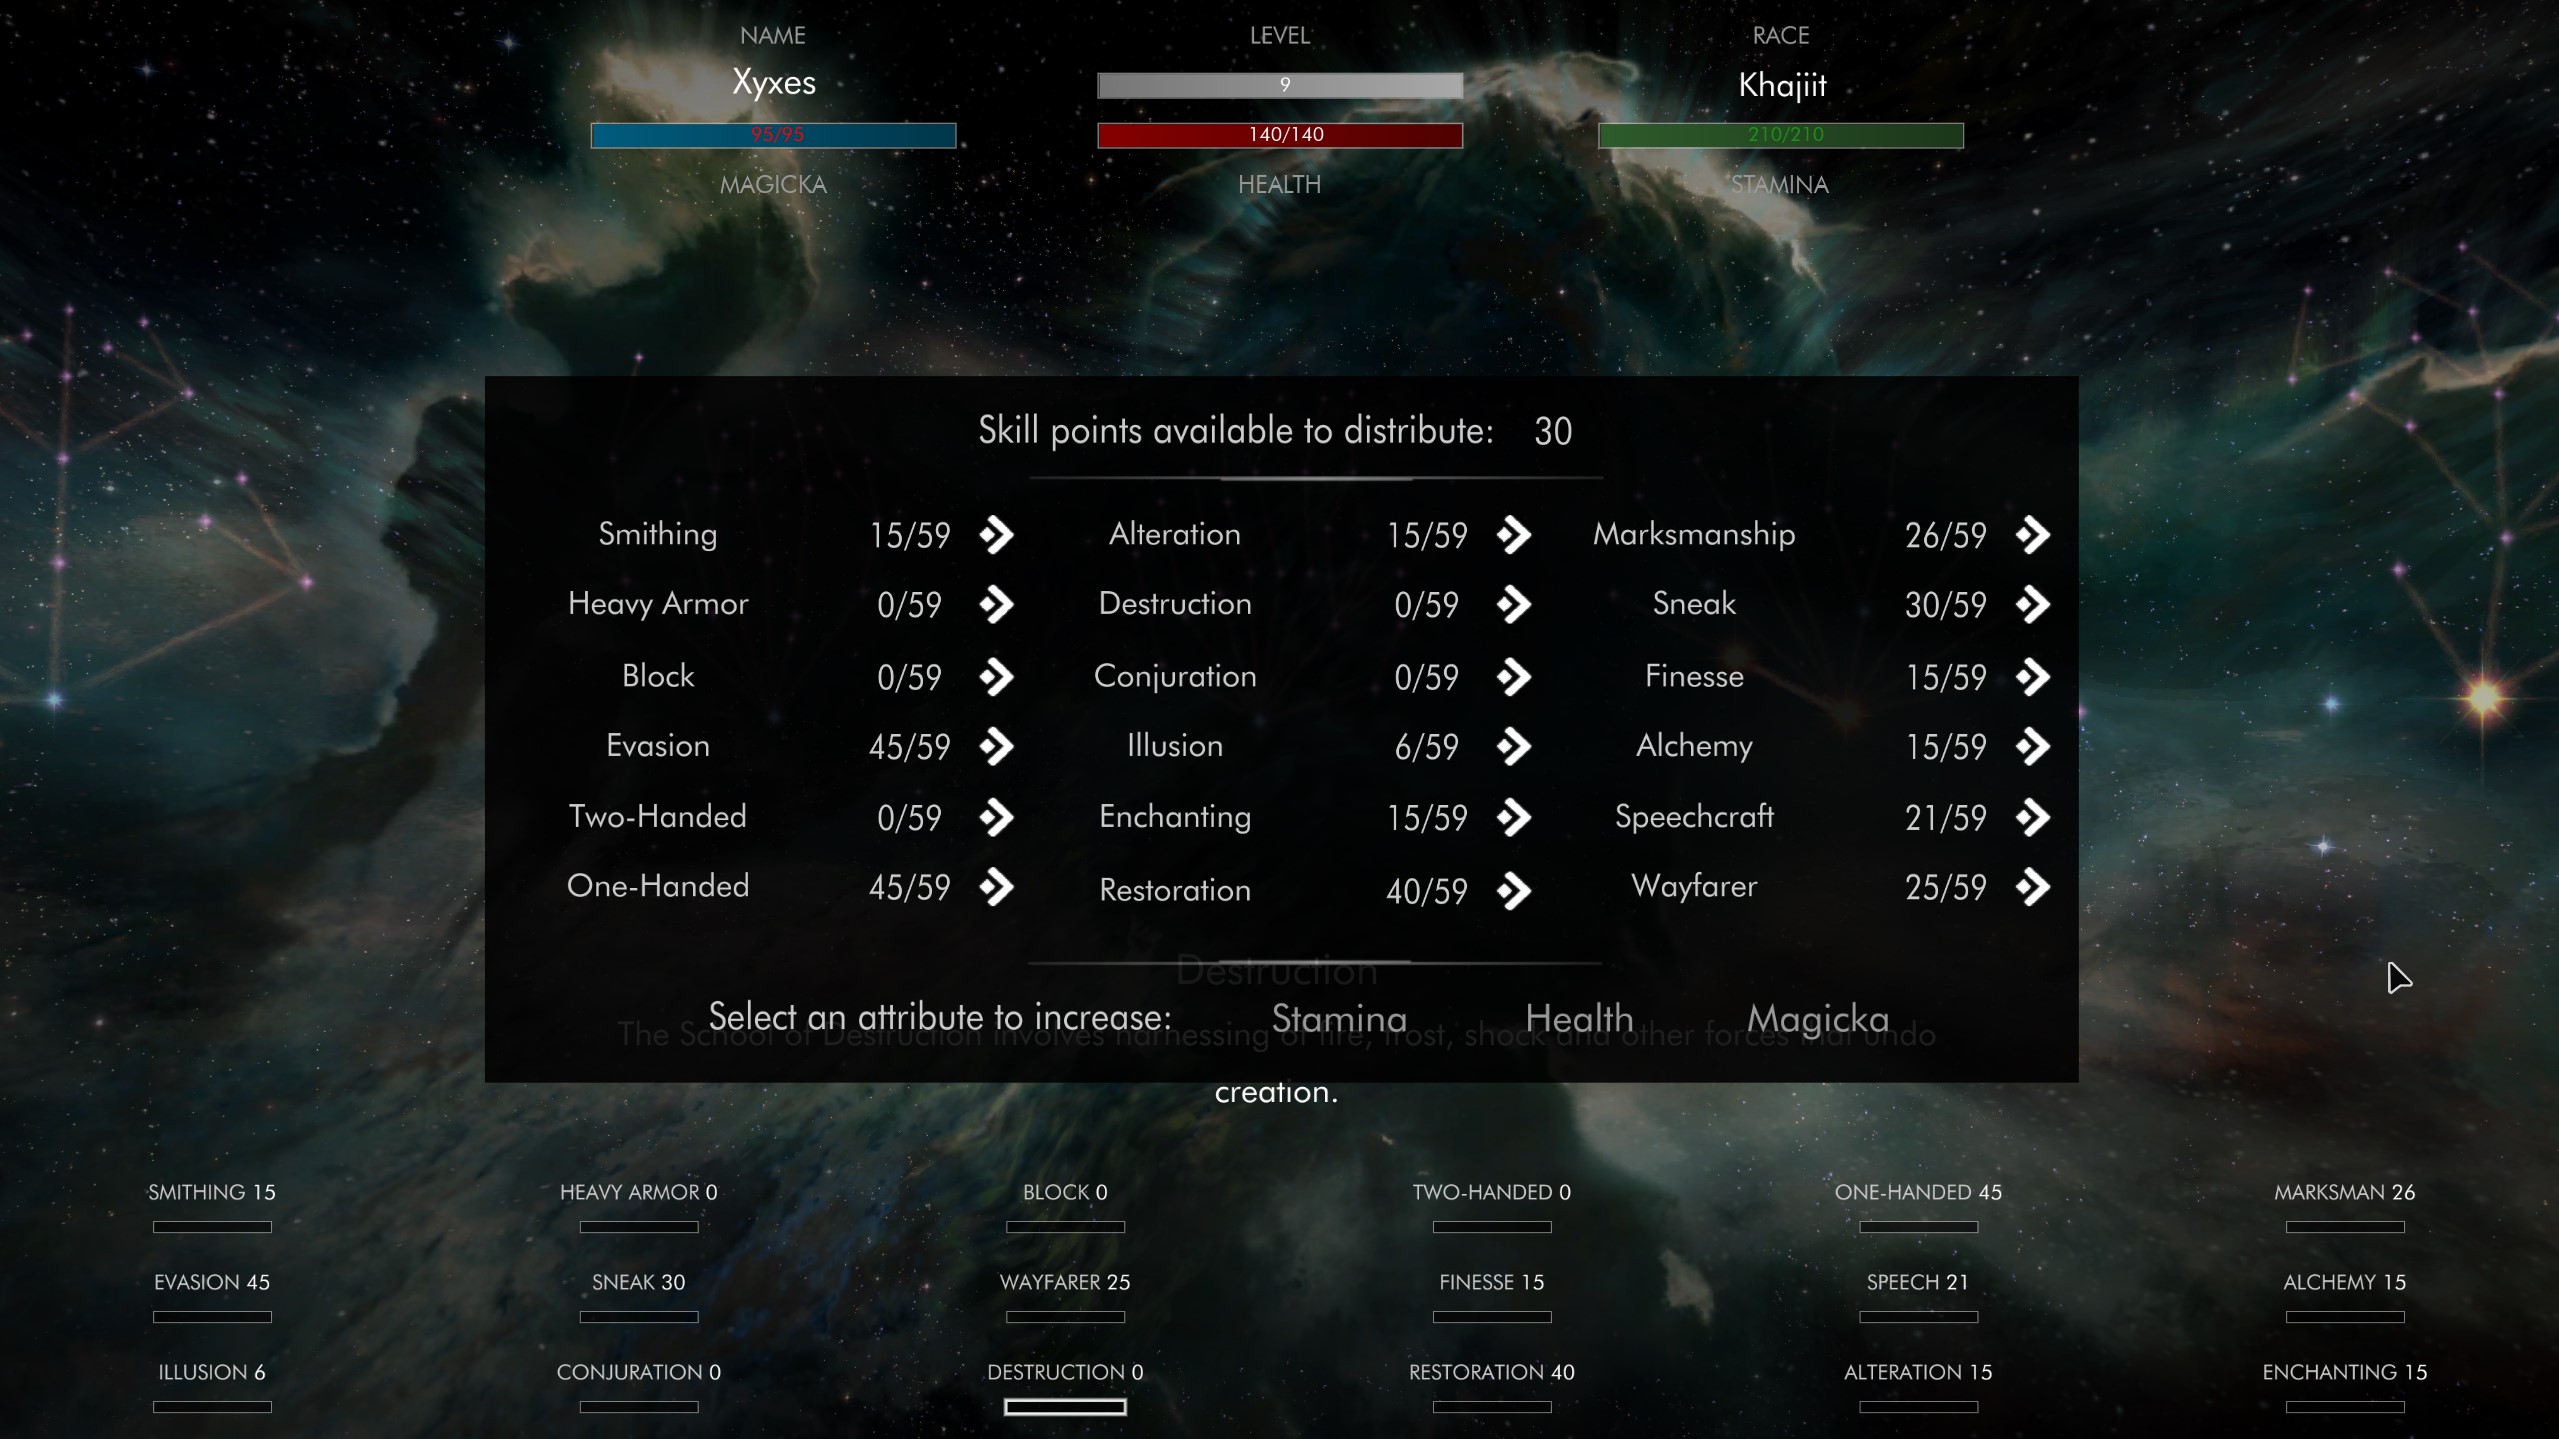Click the blue Magicka 95/95 bar
The height and width of the screenshot is (1439, 2559).
click(x=773, y=135)
